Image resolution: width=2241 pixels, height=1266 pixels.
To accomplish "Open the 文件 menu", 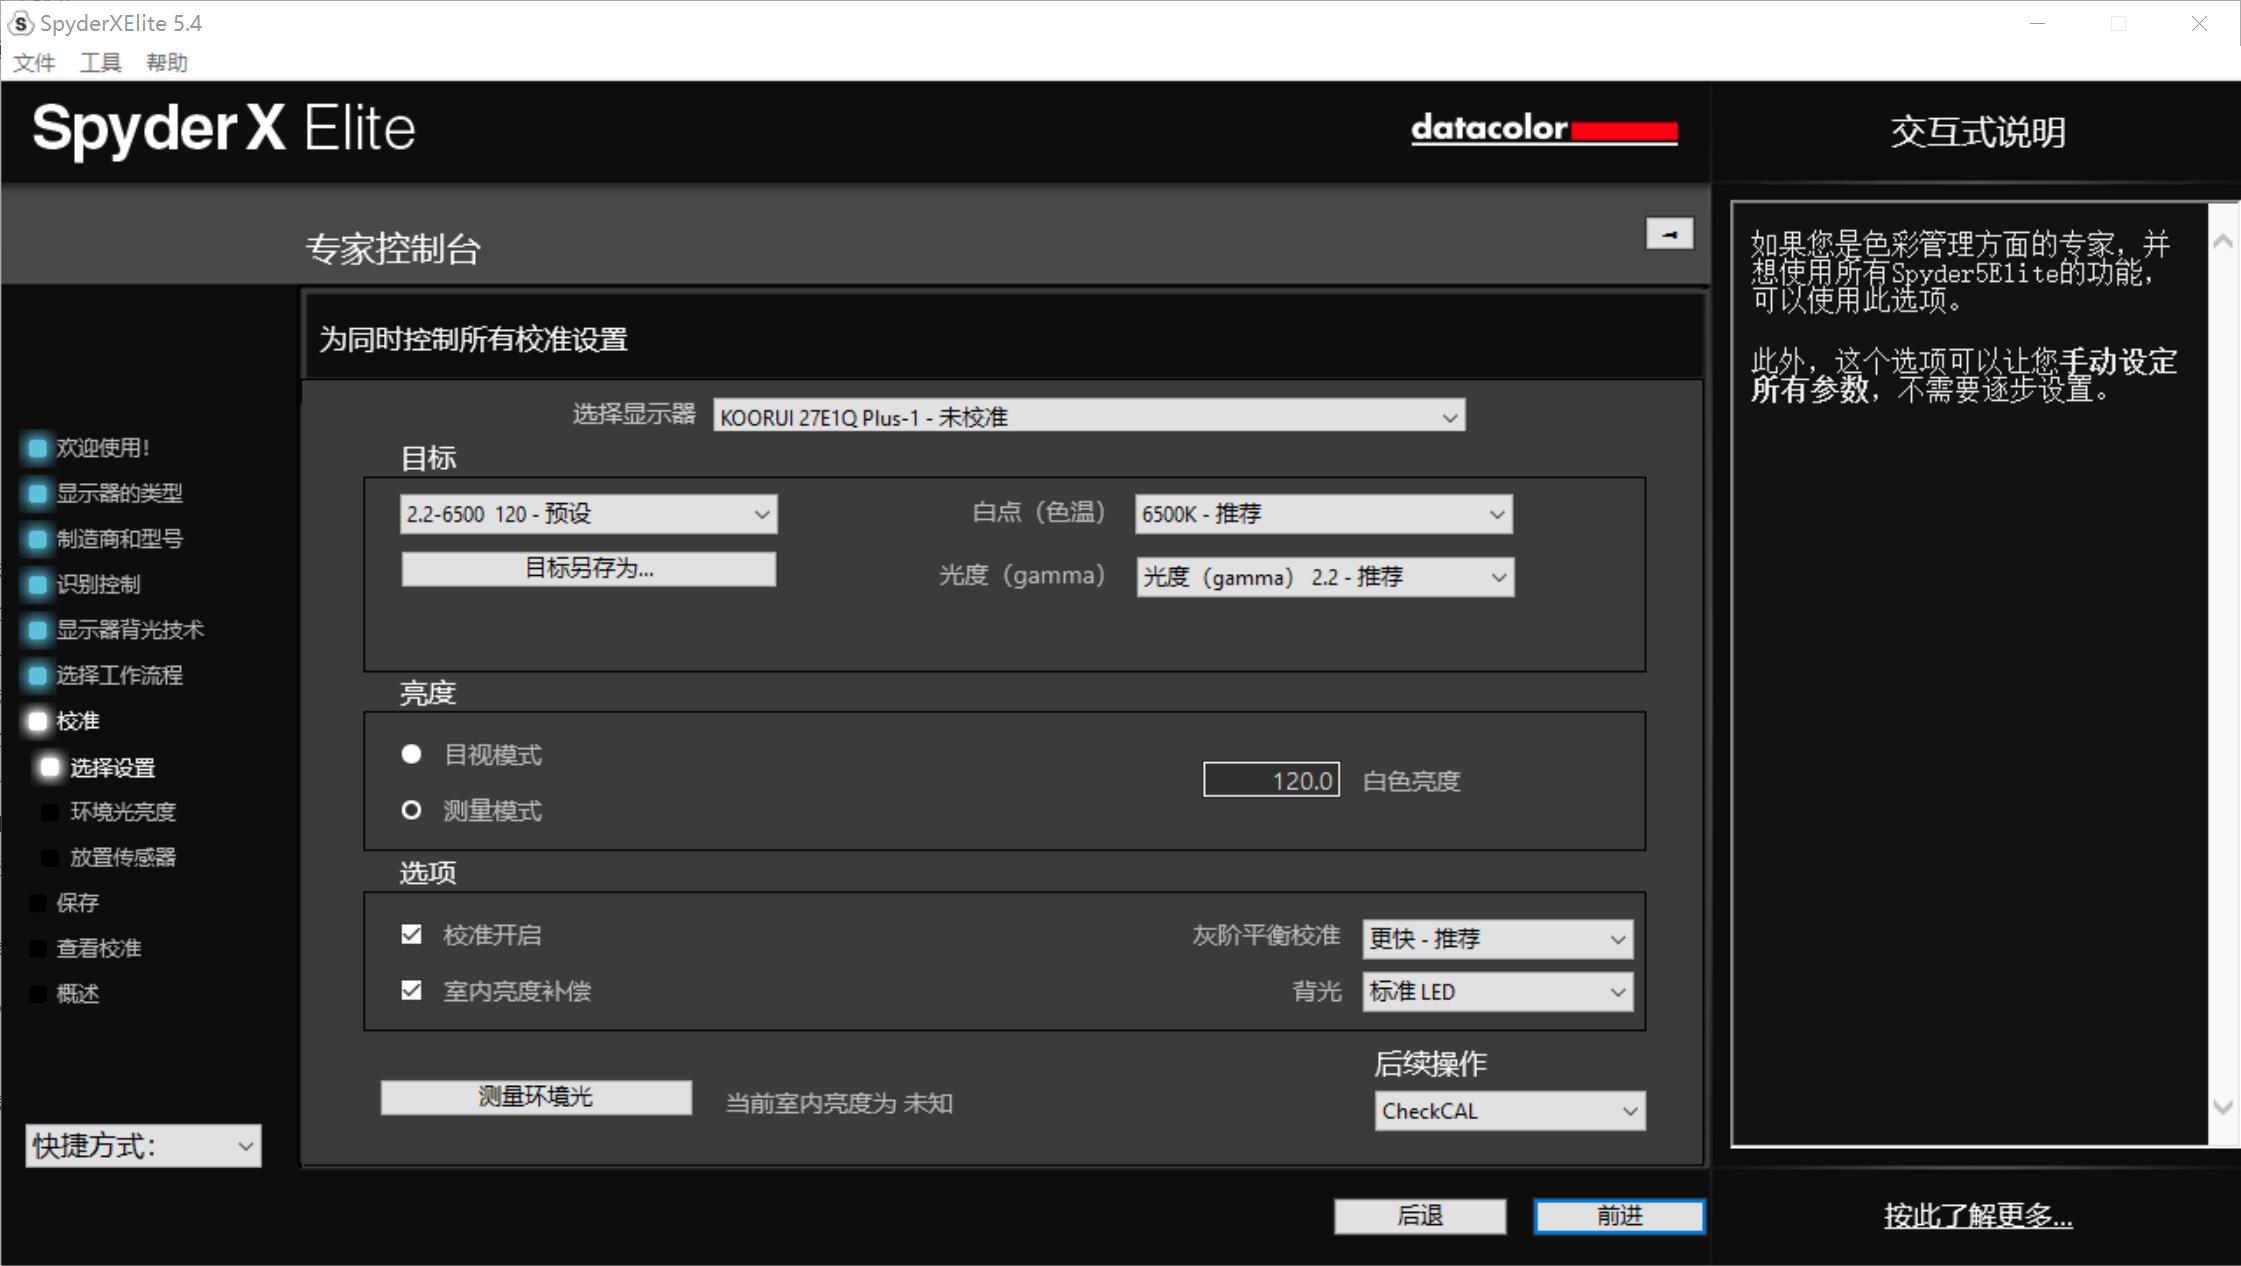I will [34, 63].
